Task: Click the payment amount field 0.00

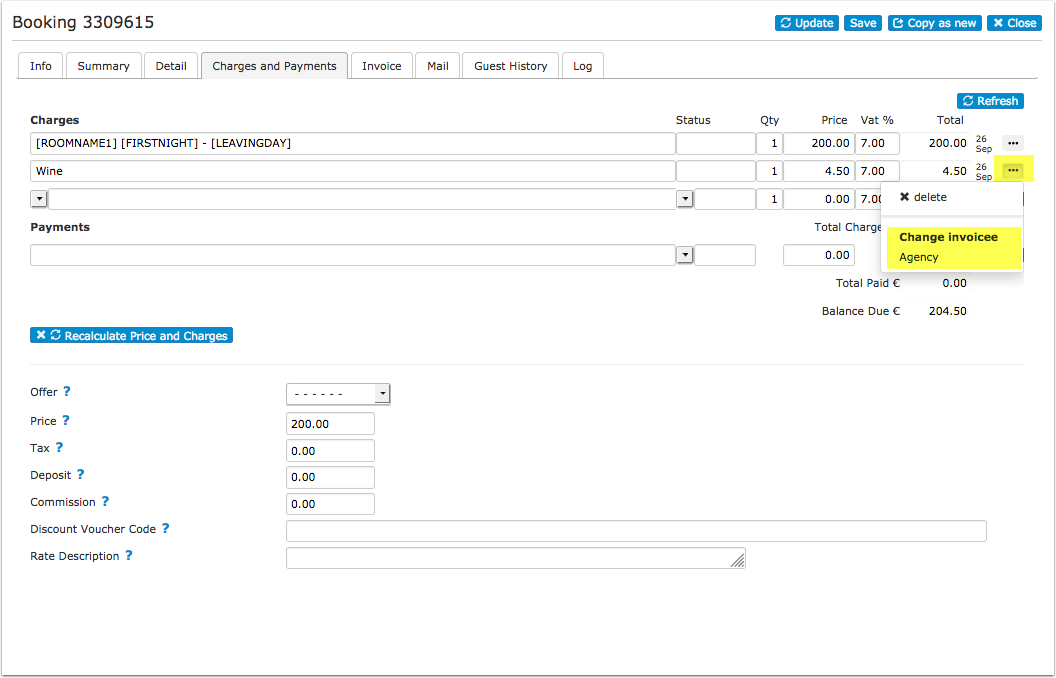Action: [818, 255]
